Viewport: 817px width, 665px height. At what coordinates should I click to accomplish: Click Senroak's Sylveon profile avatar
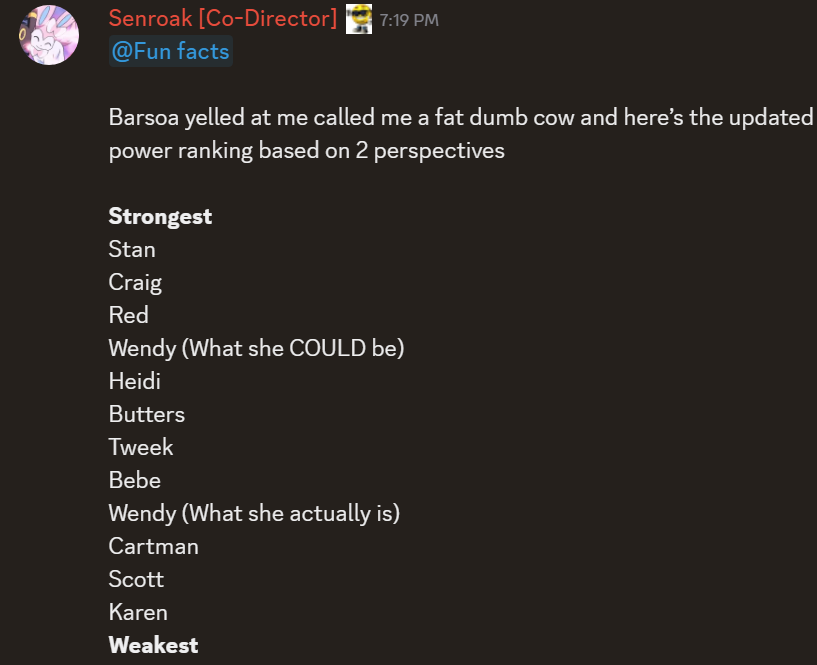48,35
